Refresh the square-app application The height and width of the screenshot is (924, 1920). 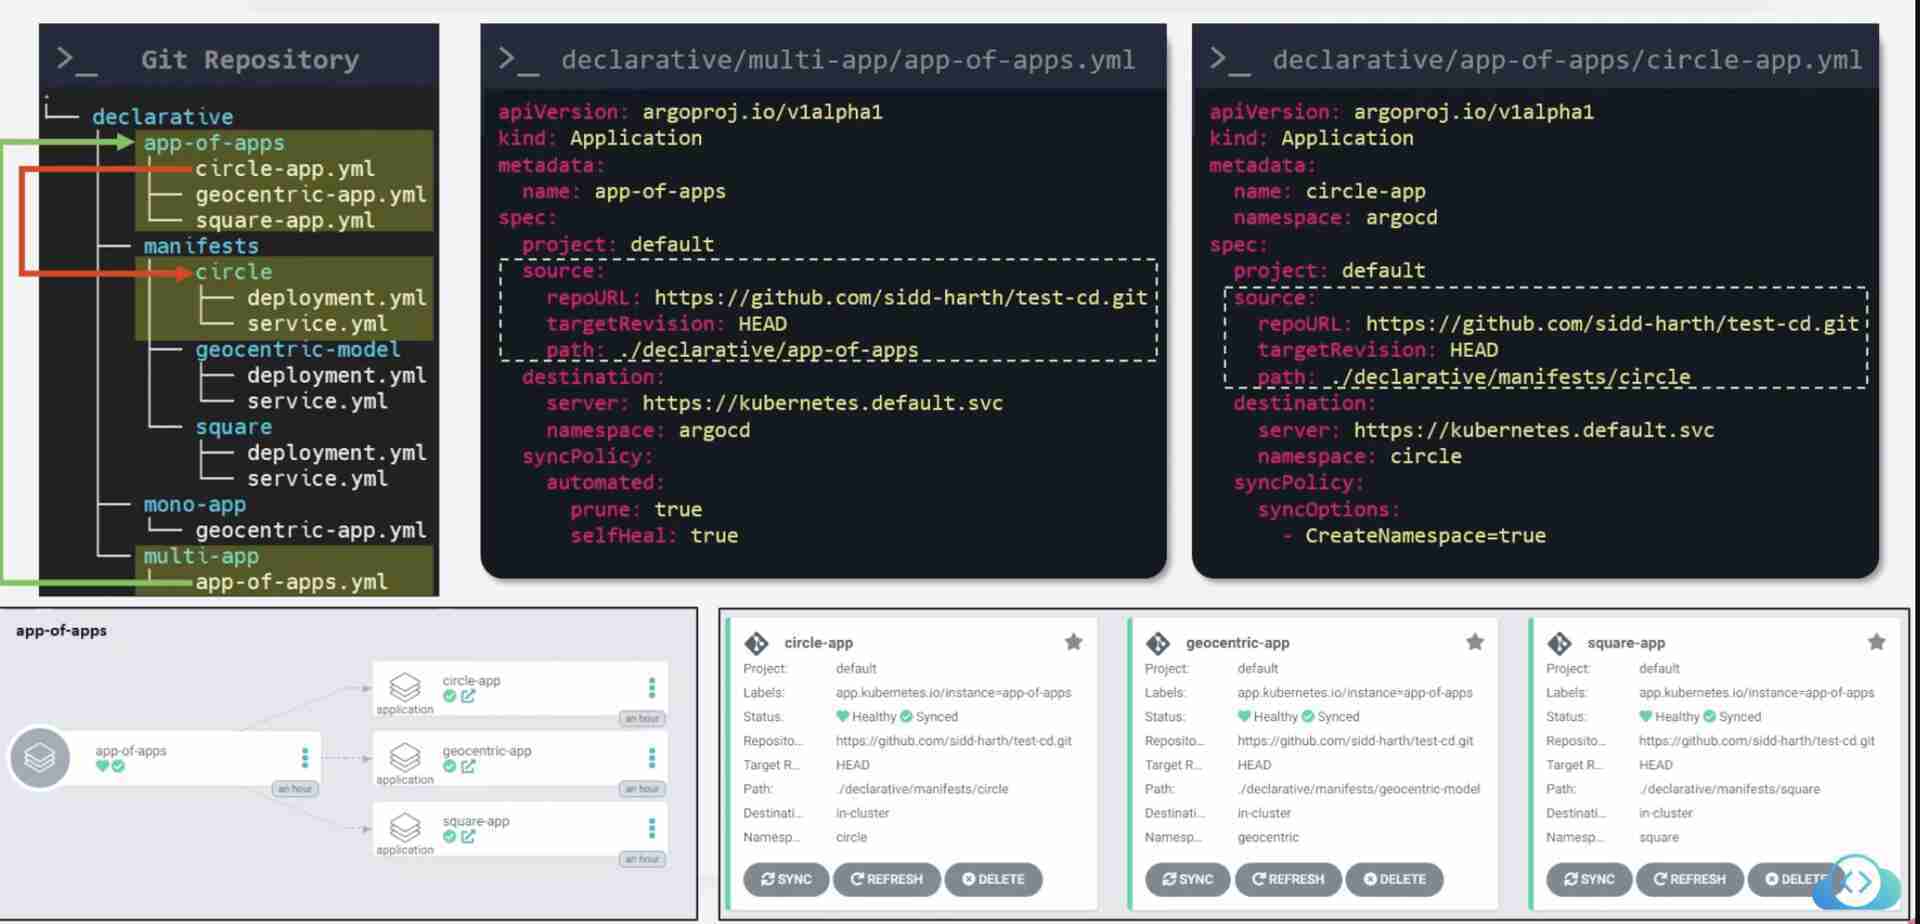click(1690, 879)
